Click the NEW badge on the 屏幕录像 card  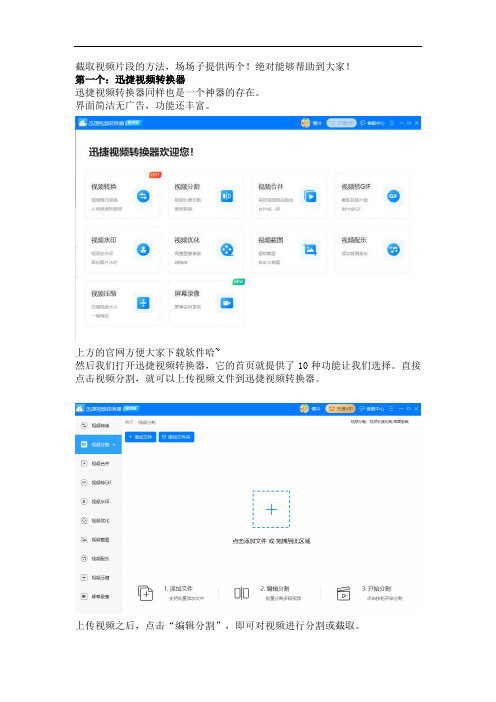239,282
